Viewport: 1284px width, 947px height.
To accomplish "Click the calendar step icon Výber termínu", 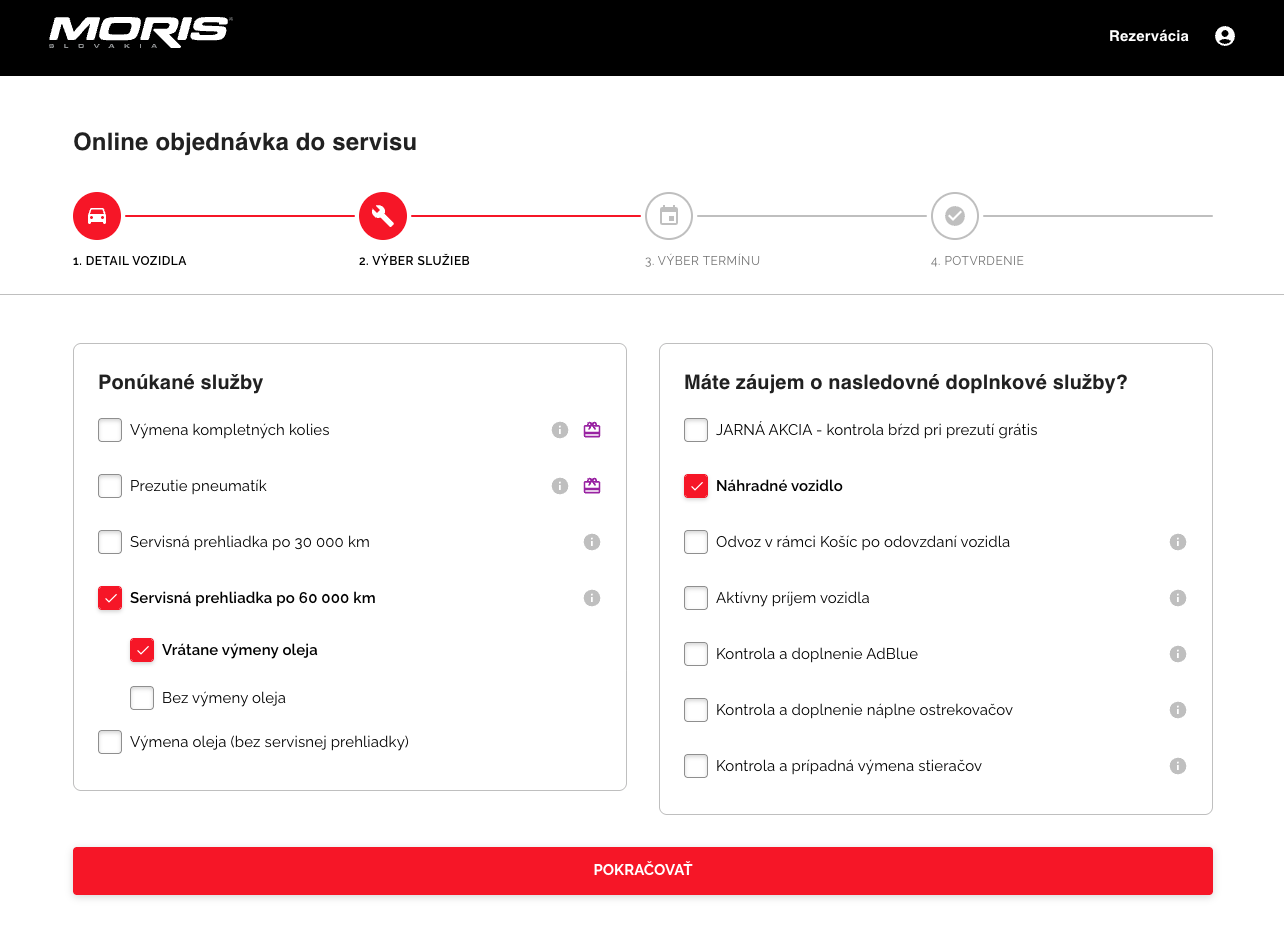I will 669,216.
